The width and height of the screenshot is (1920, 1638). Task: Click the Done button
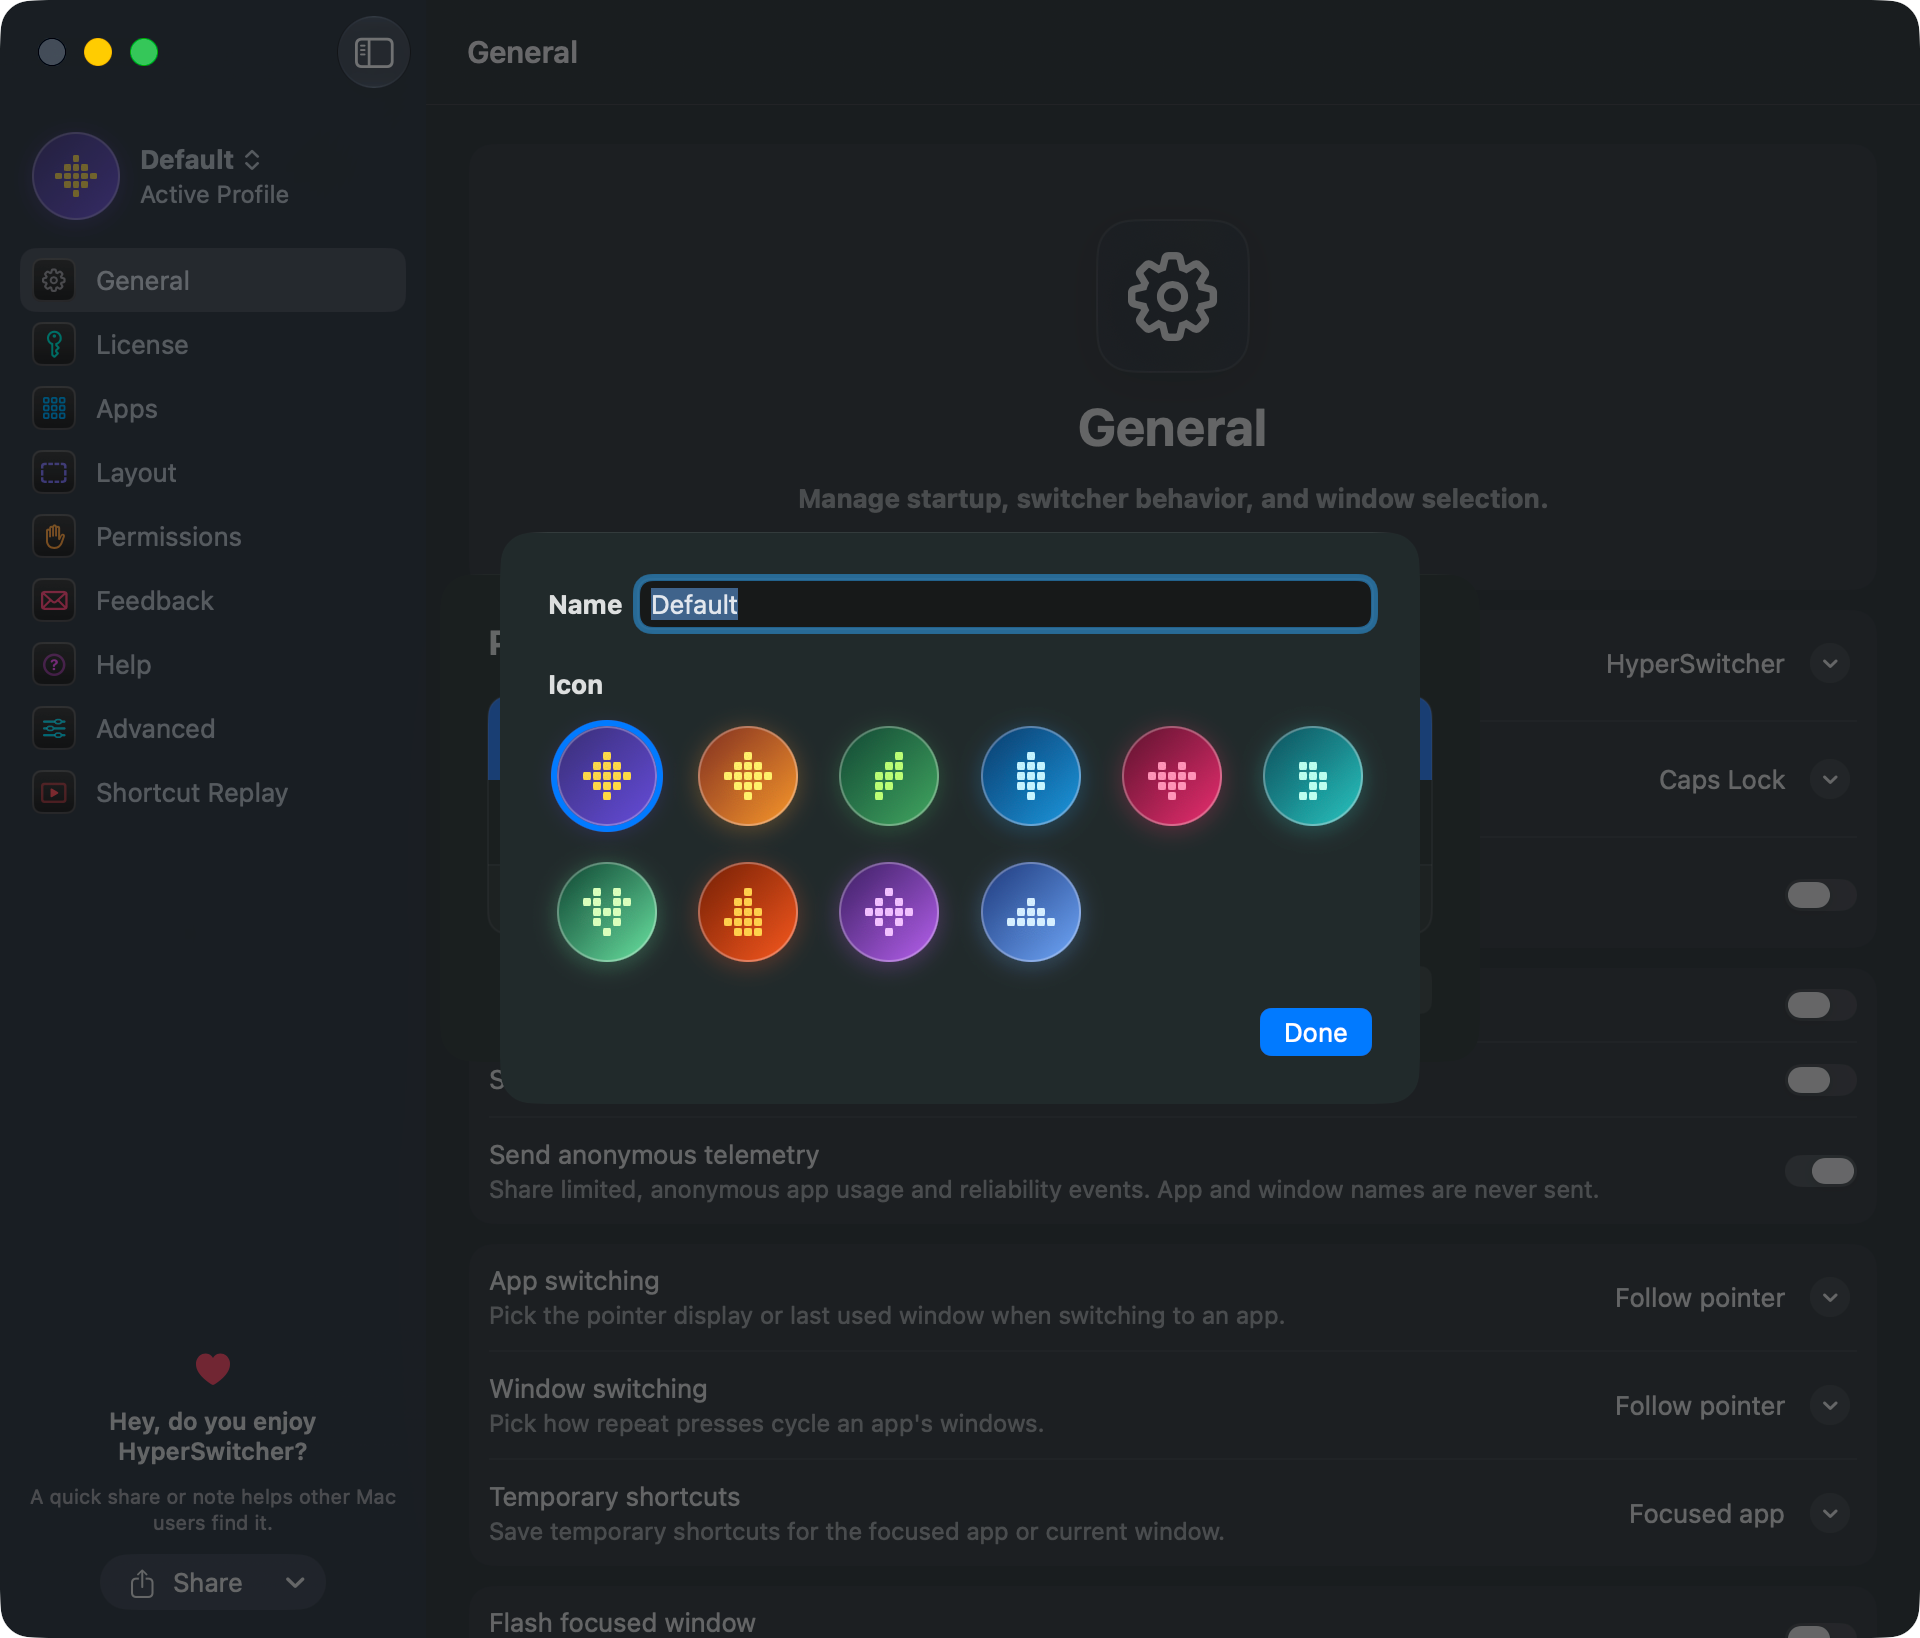[x=1315, y=1032]
